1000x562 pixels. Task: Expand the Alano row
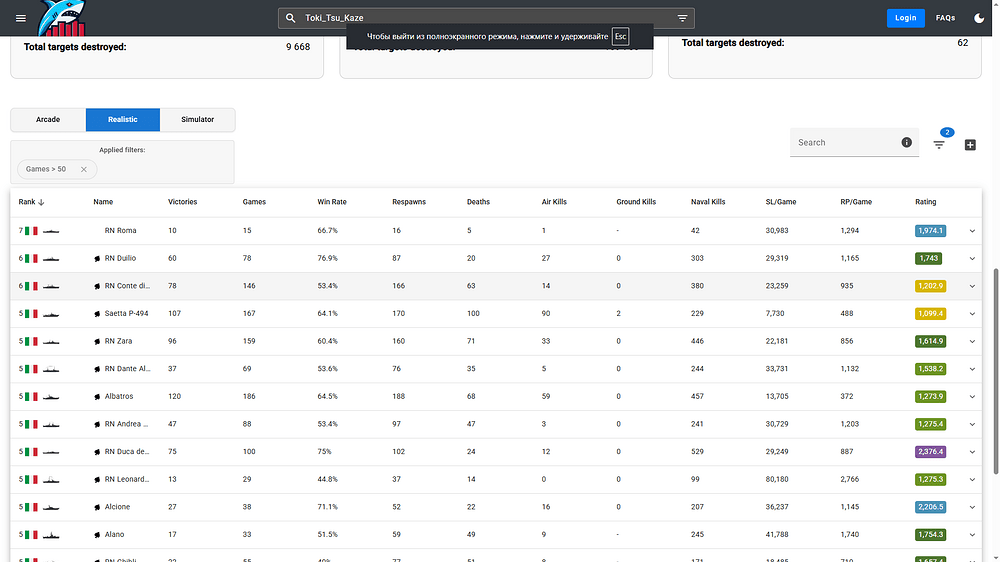click(x=972, y=535)
